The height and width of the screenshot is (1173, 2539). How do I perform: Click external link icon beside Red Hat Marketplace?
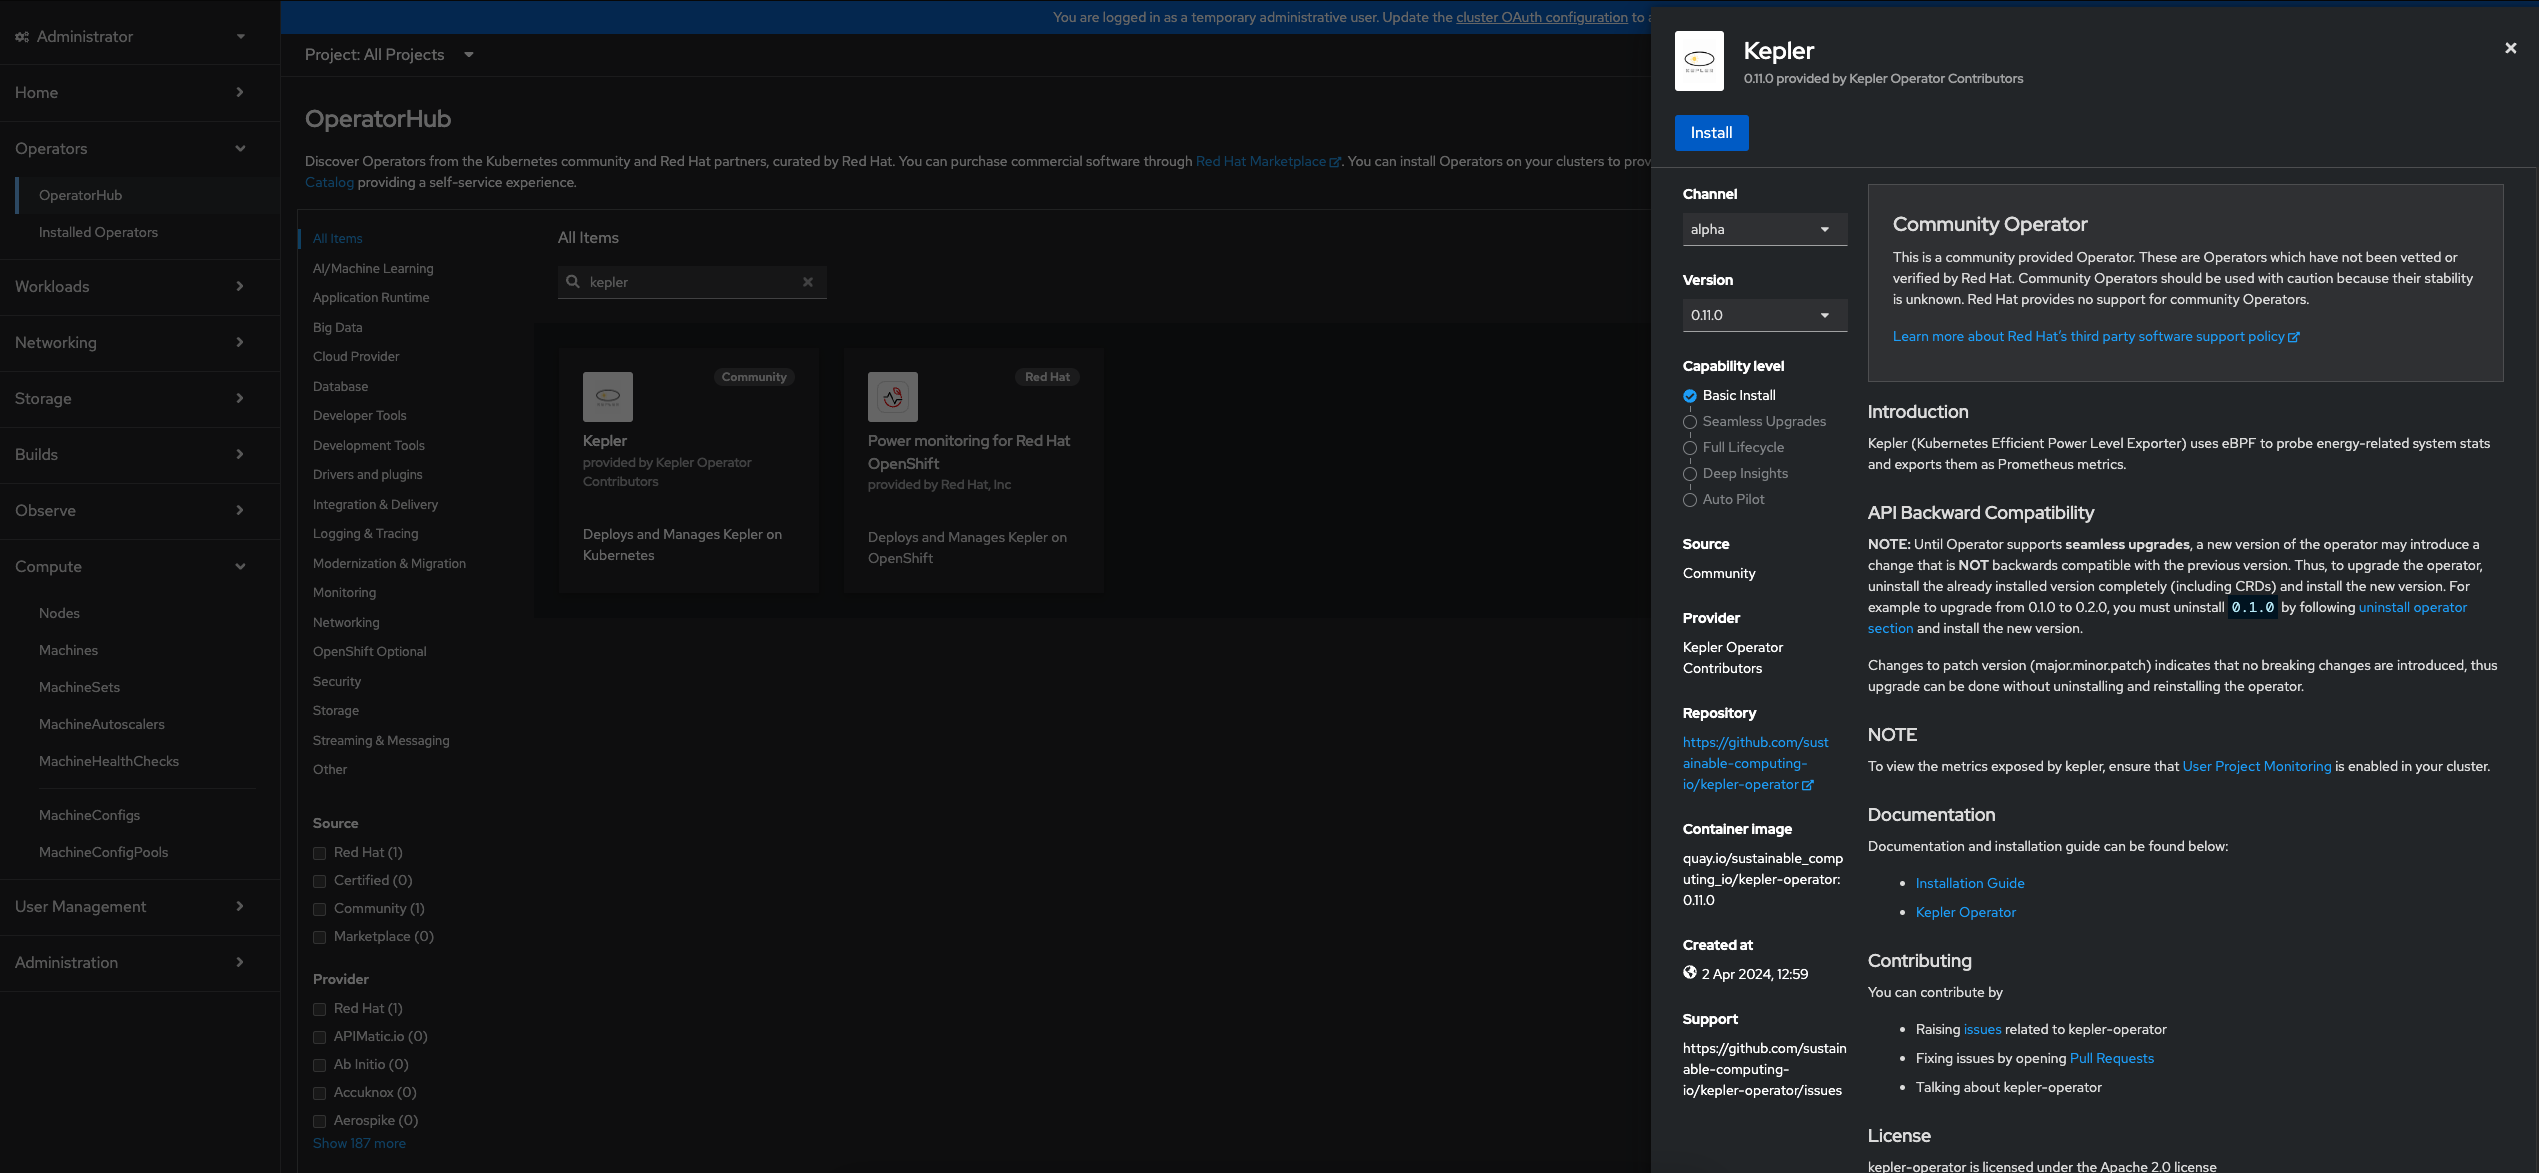1335,162
